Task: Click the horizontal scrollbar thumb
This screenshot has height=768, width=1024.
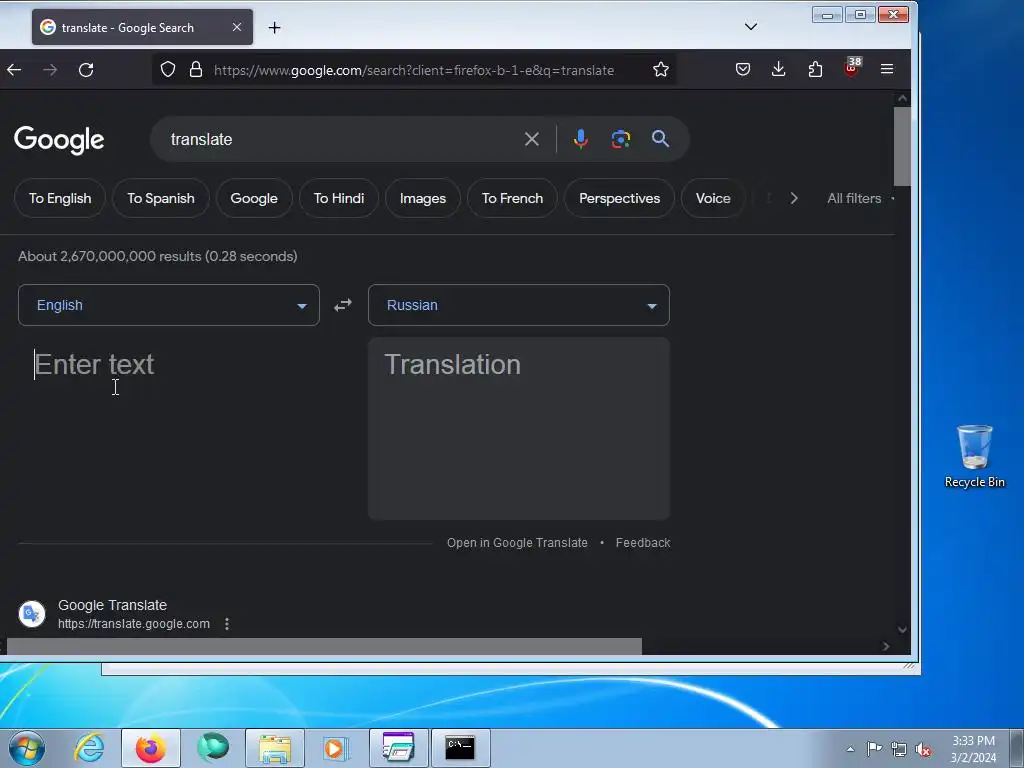Action: [324, 647]
